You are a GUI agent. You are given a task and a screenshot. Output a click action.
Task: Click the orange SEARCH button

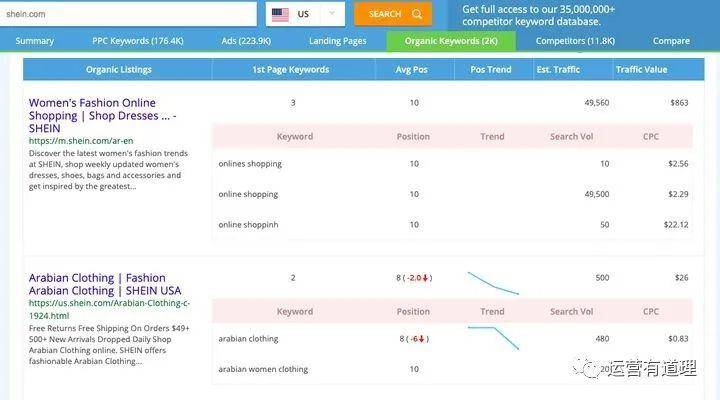point(393,14)
